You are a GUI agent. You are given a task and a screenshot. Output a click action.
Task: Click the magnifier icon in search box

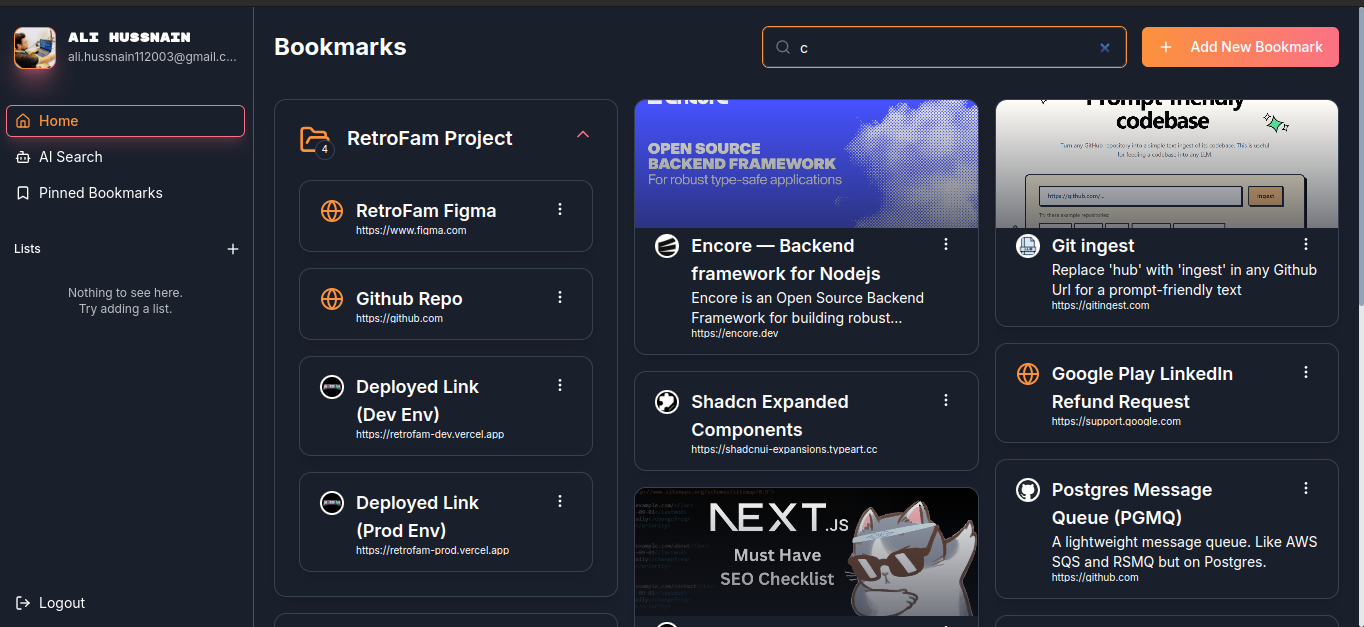point(784,47)
